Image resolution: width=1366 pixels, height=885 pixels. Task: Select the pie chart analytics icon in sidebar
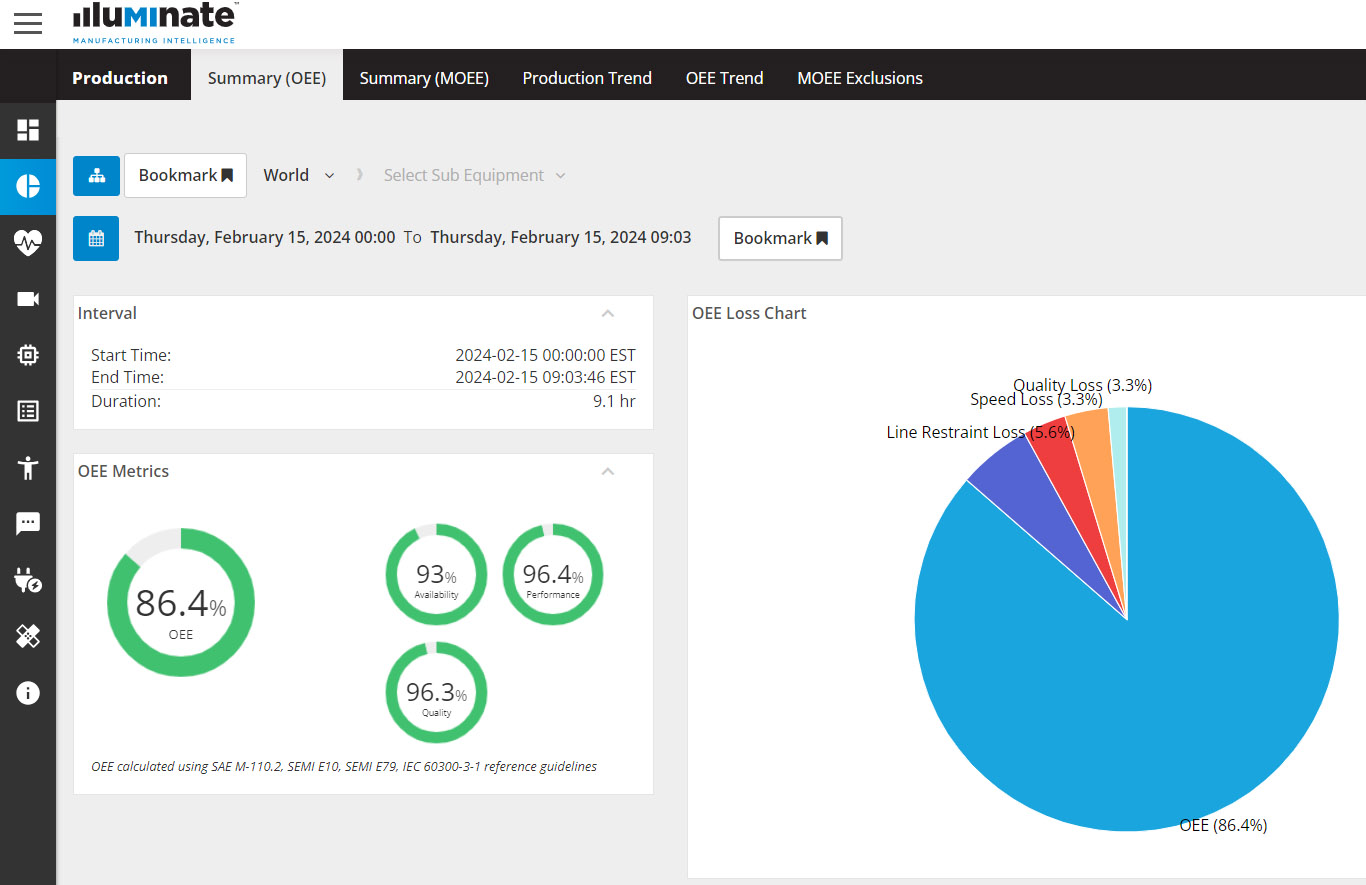coord(28,187)
